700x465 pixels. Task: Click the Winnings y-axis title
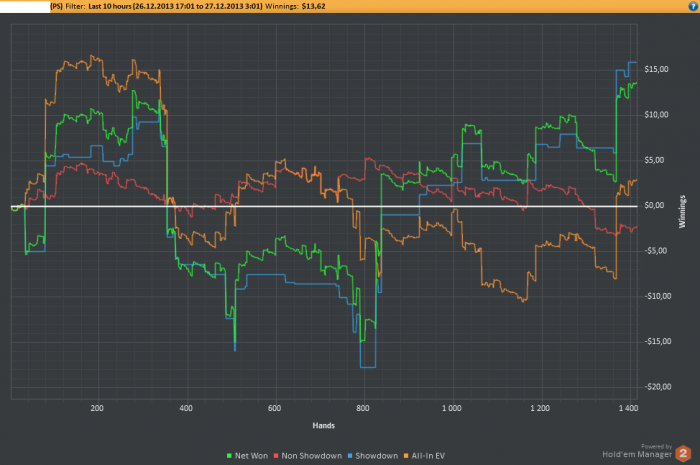point(682,212)
